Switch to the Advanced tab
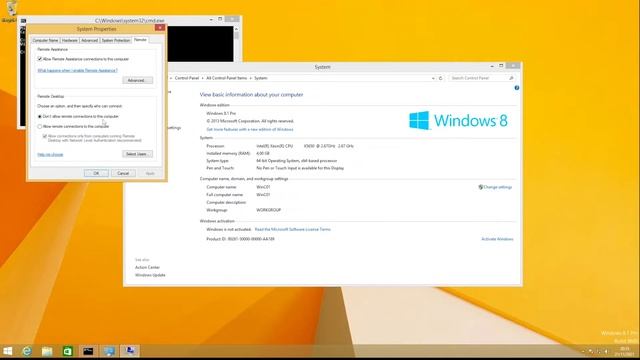The image size is (640, 360). [89, 40]
